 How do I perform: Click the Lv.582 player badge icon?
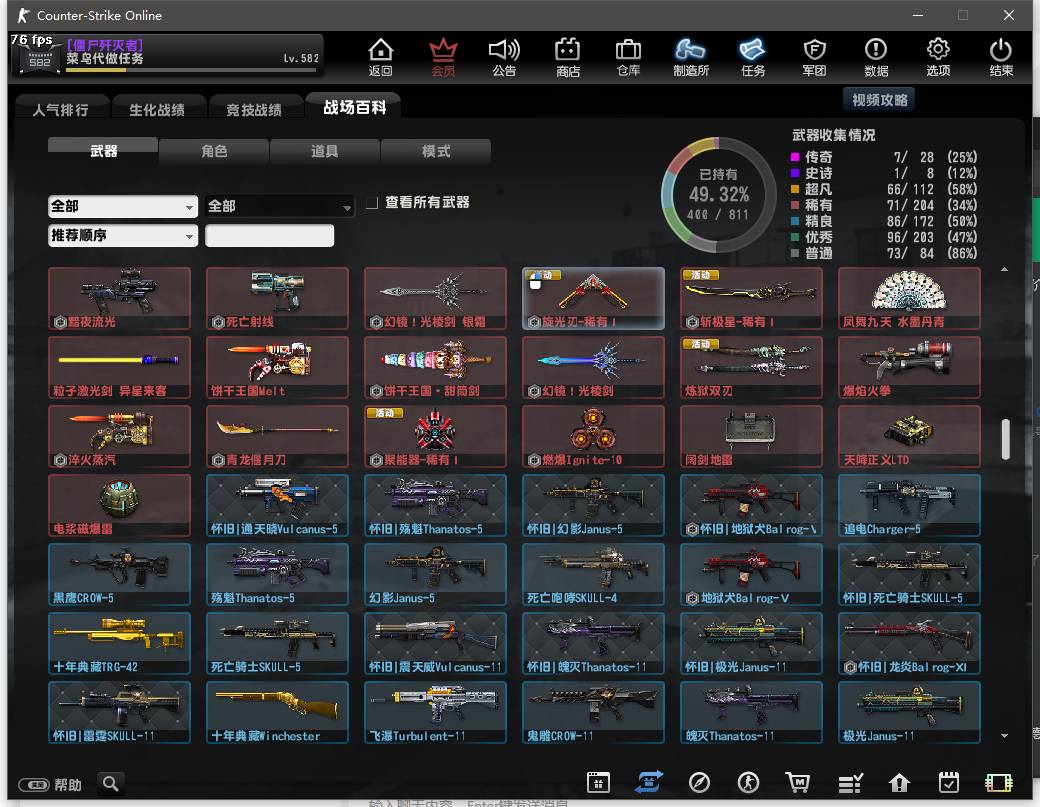(x=39, y=58)
